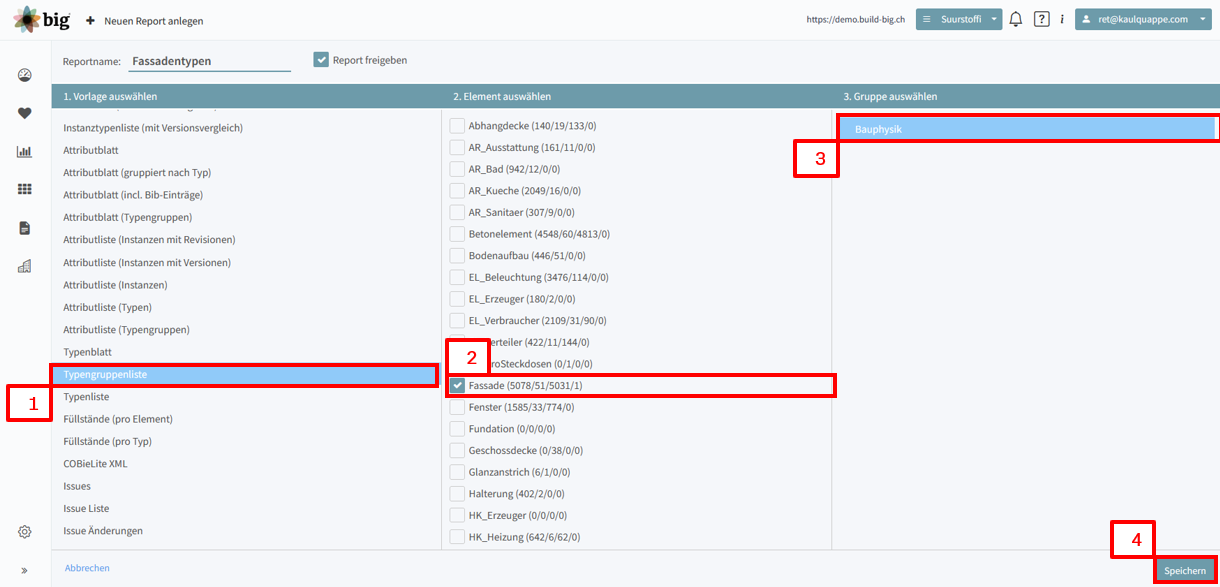Select Typengruppenliste template
This screenshot has width=1220, height=587.
(x=246, y=374)
